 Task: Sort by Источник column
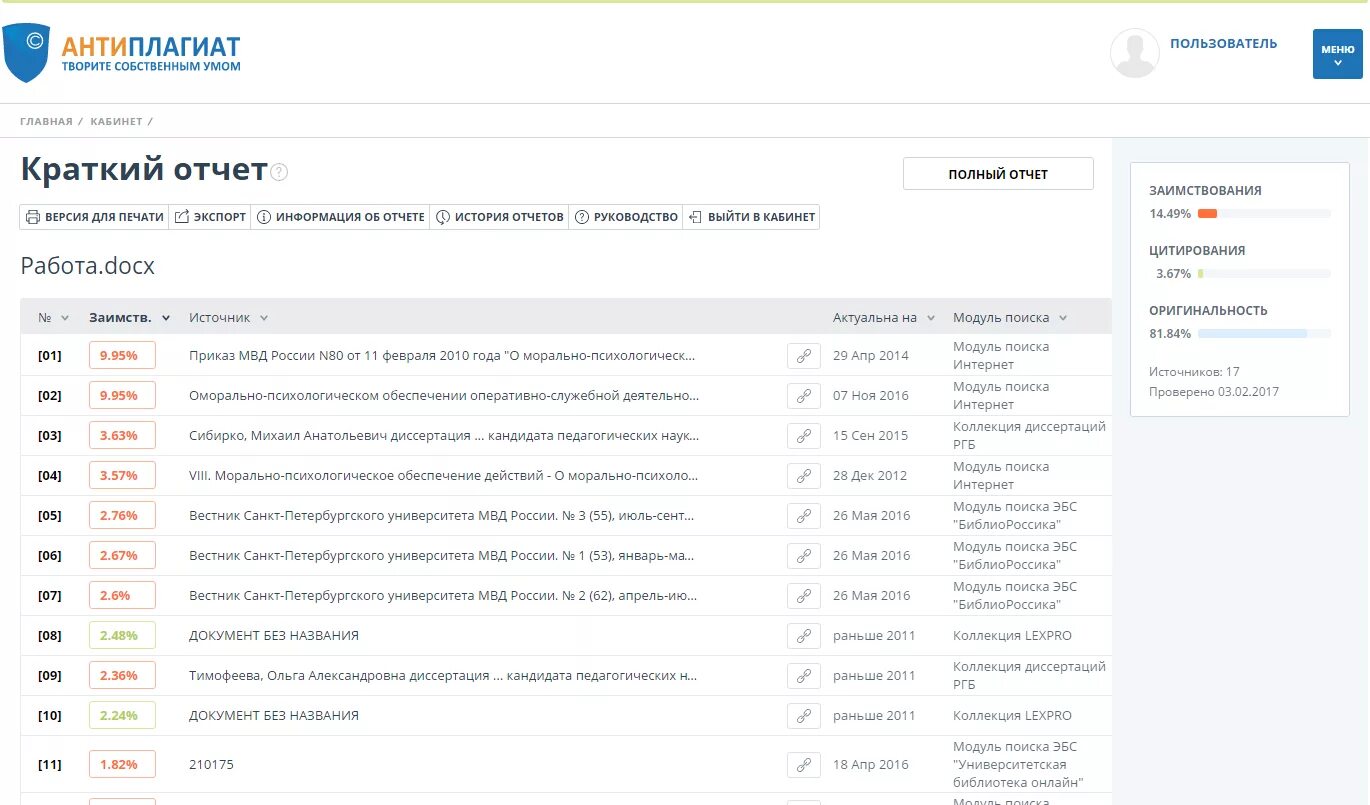[x=229, y=318]
